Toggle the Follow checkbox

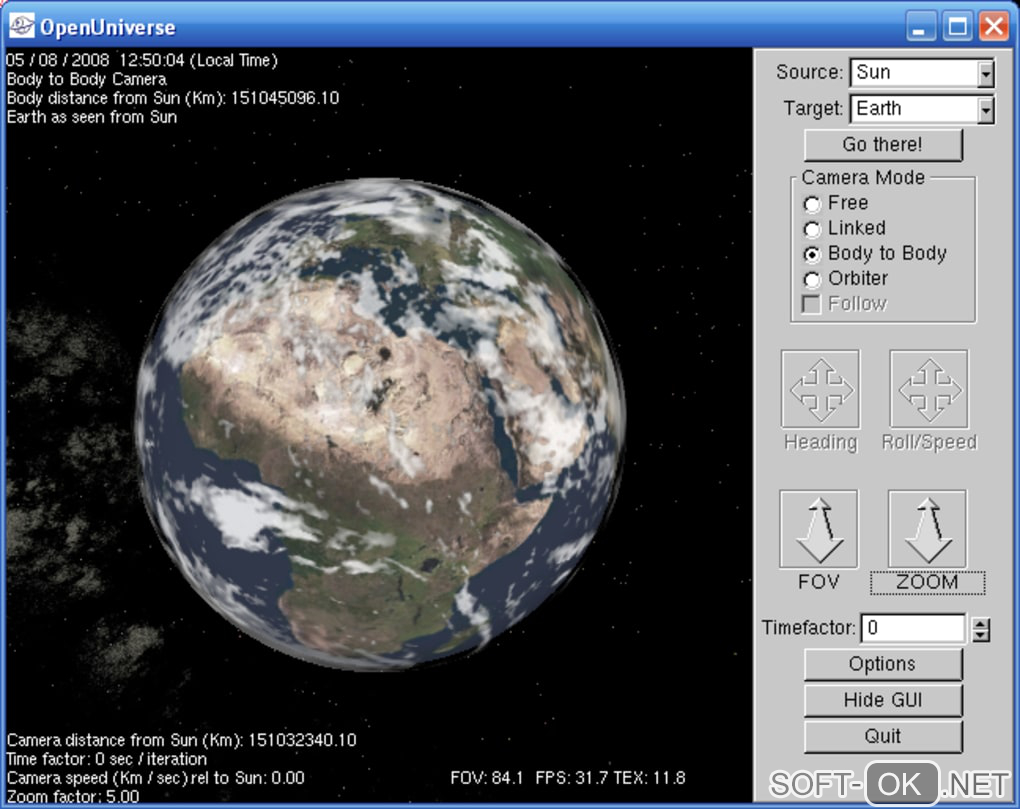[x=811, y=304]
